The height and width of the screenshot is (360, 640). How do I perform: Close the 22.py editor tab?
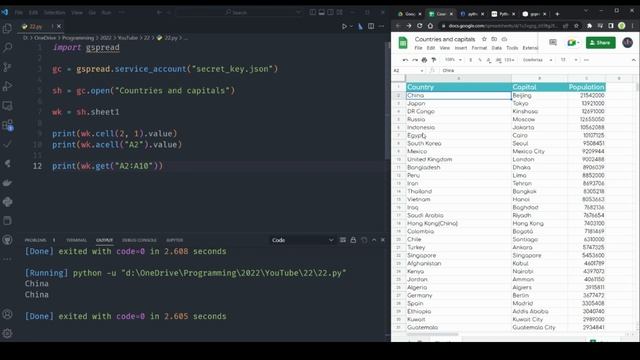tap(59, 27)
